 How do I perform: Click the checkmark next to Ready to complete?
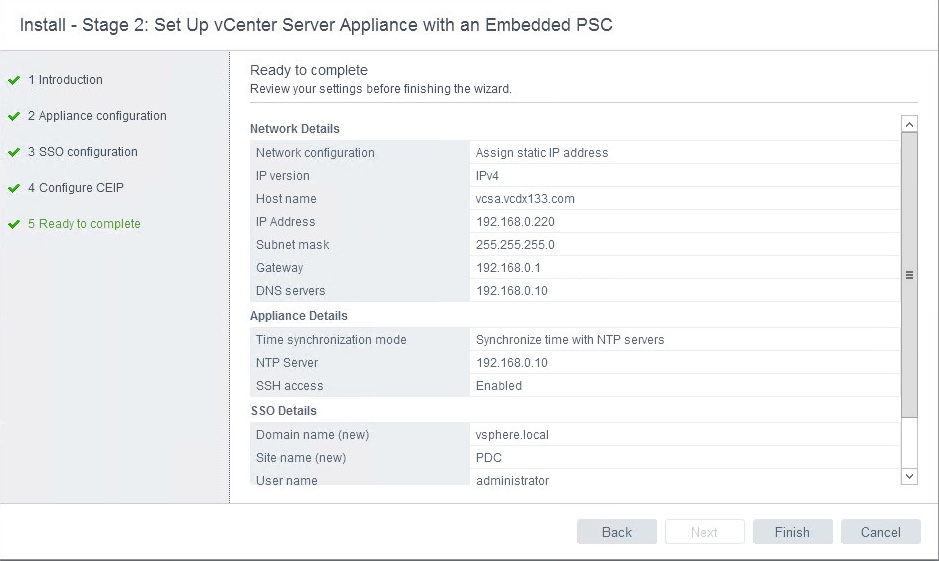[14, 224]
